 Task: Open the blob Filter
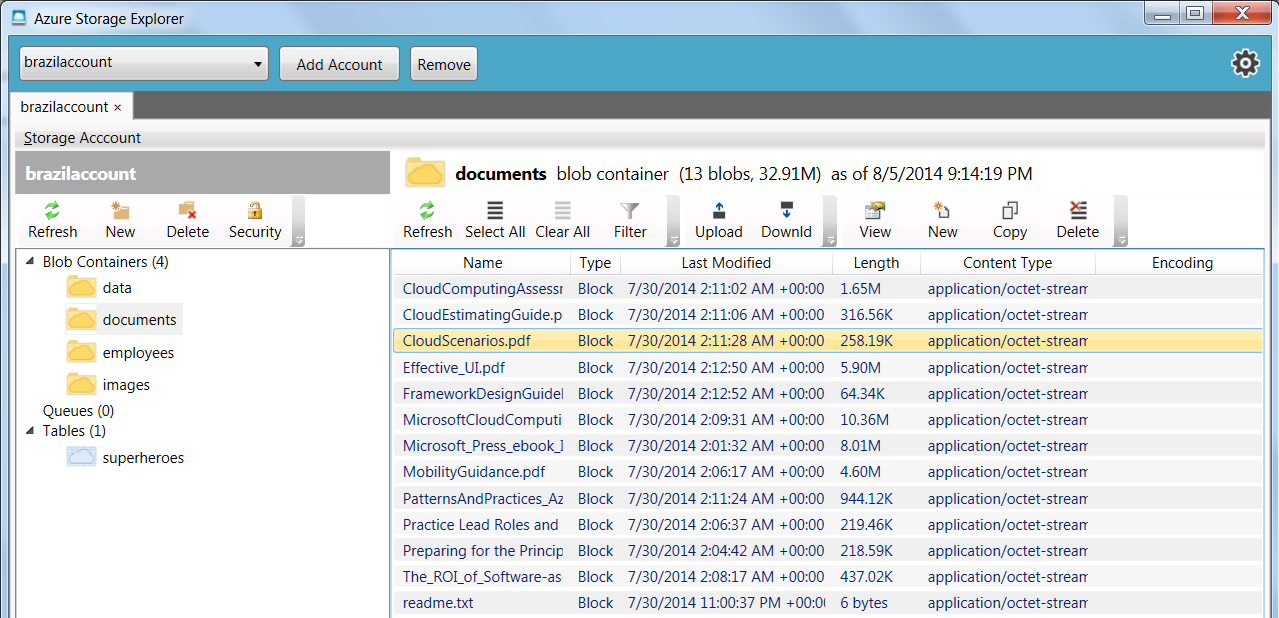point(630,220)
